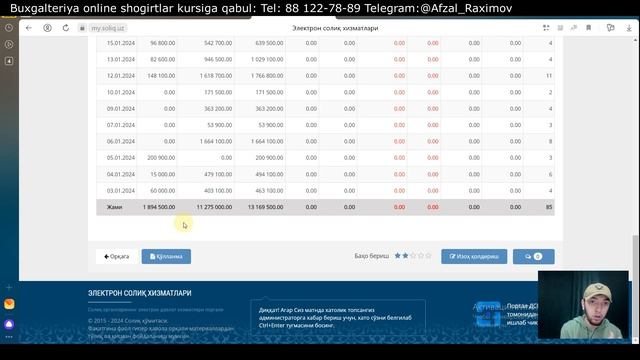Click the webcam video overlay of the presenter
The height and width of the screenshot is (360, 640).
coord(583,305)
